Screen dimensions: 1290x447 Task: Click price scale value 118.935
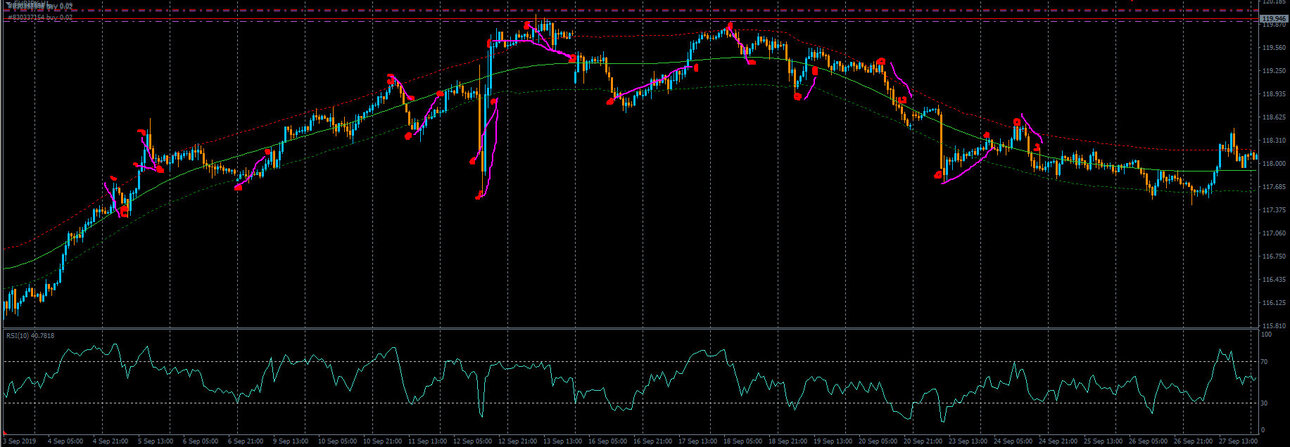1273,94
